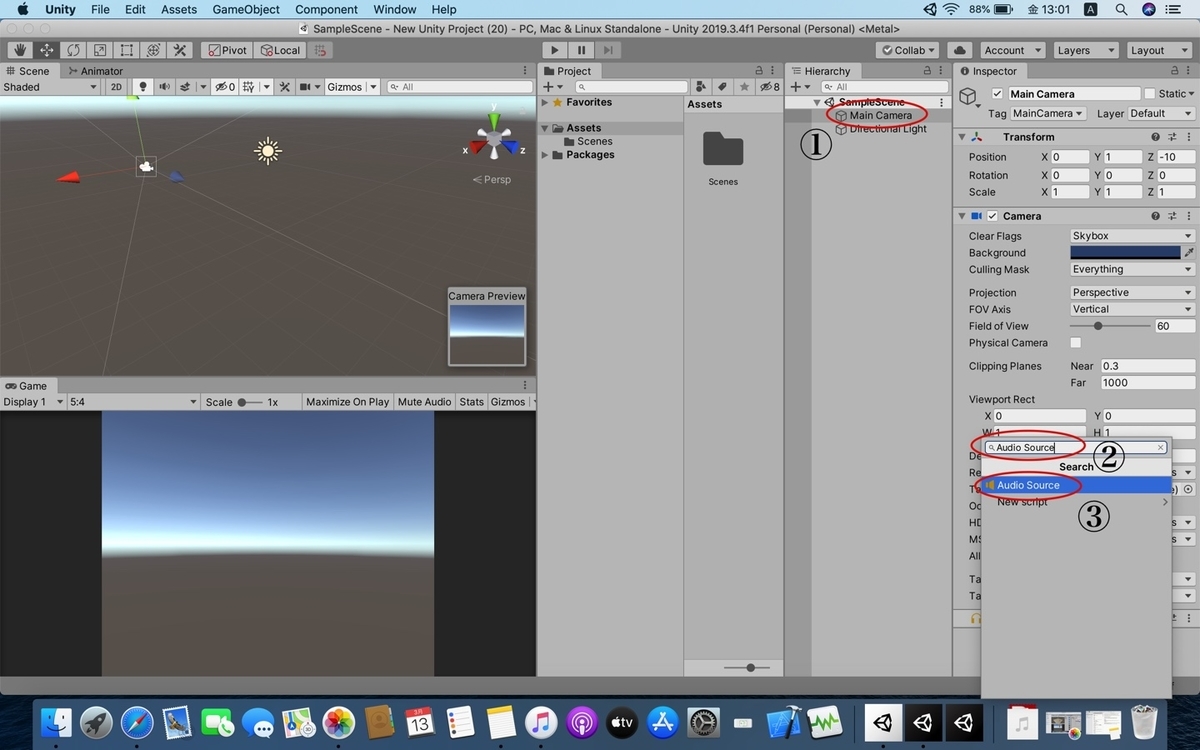Toggle 2D mode in the Scene view
Screen dimensions: 1200x750
[116, 87]
